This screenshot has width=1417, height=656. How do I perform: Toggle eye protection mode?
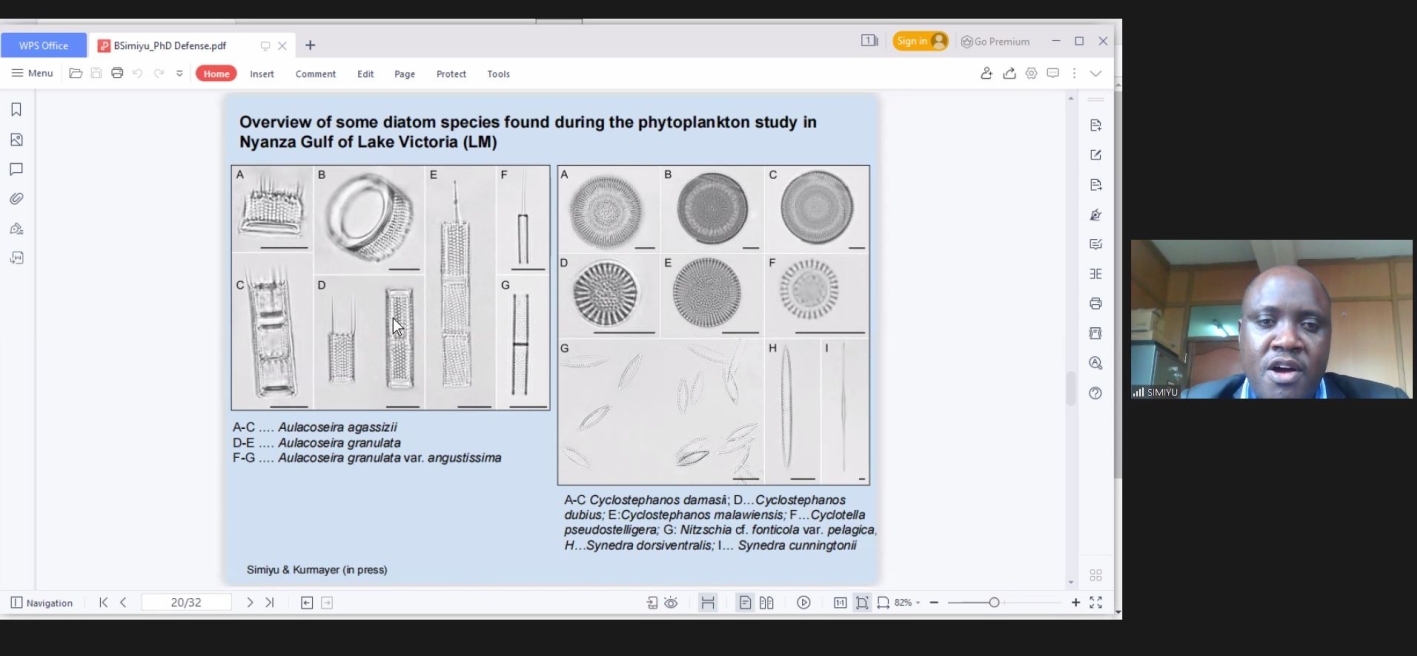click(x=671, y=603)
